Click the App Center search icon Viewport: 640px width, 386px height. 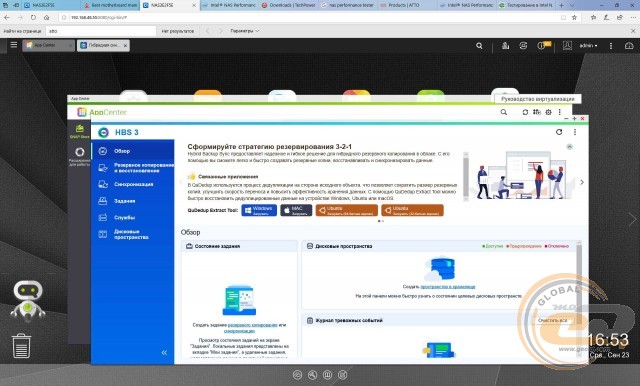(x=504, y=112)
